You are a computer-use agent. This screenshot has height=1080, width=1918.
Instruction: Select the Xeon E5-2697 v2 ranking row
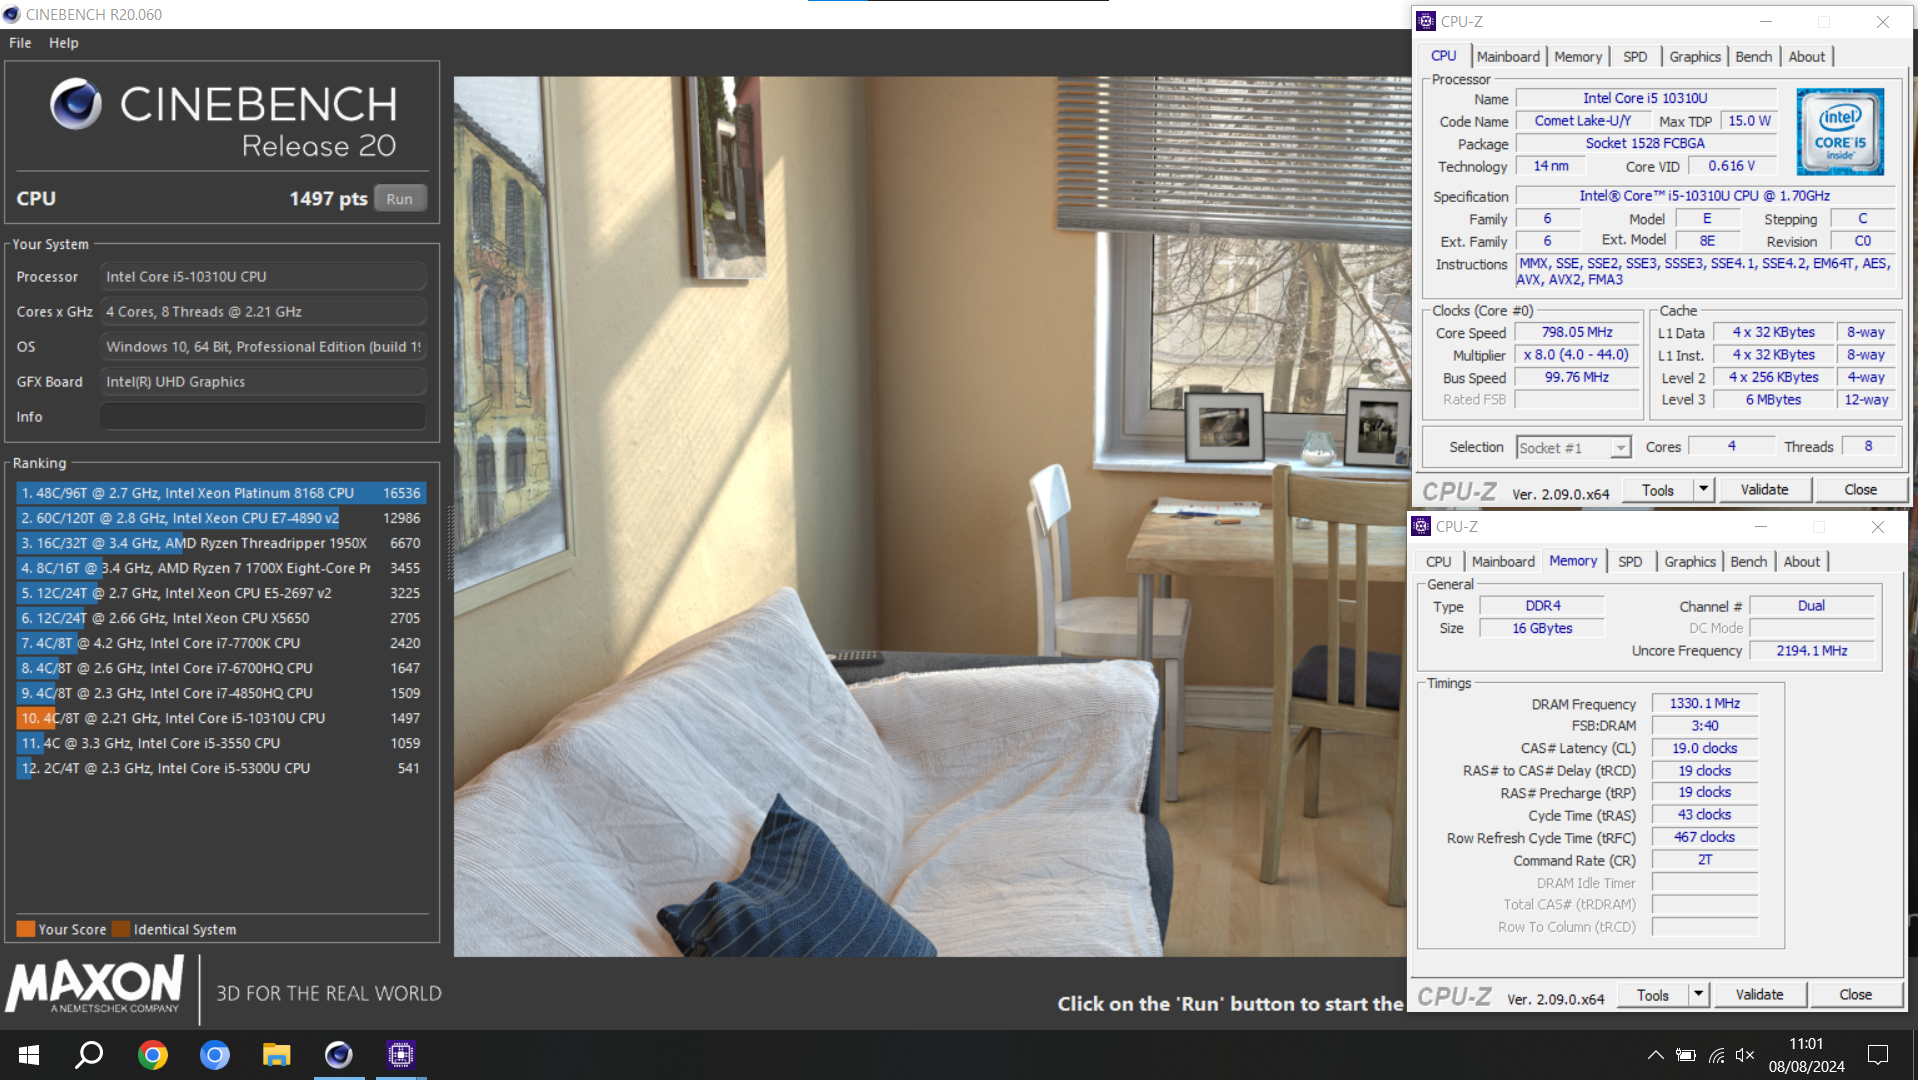(x=222, y=593)
